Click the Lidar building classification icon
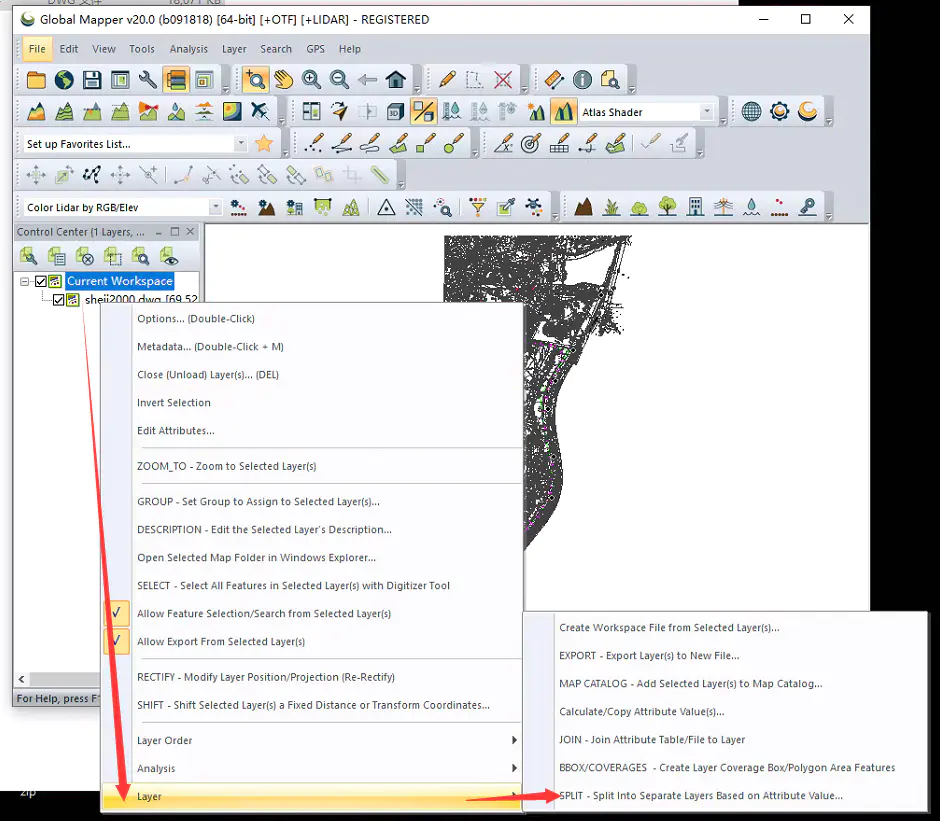Screen dimensions: 940x821 [x=695, y=207]
